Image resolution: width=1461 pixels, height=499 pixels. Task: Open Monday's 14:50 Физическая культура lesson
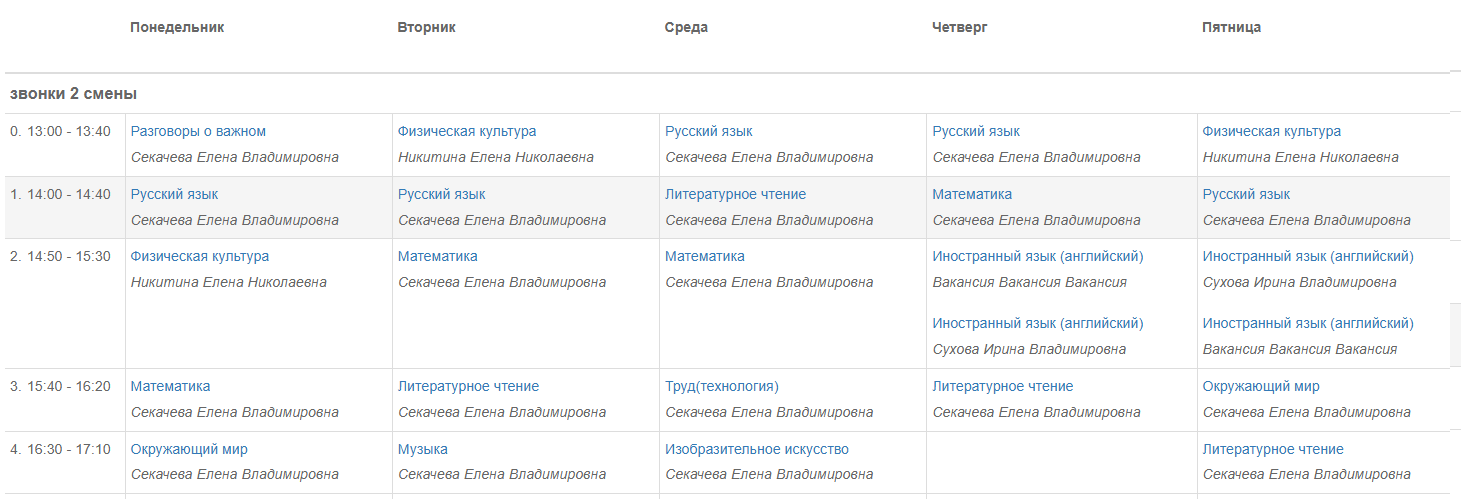[x=200, y=256]
